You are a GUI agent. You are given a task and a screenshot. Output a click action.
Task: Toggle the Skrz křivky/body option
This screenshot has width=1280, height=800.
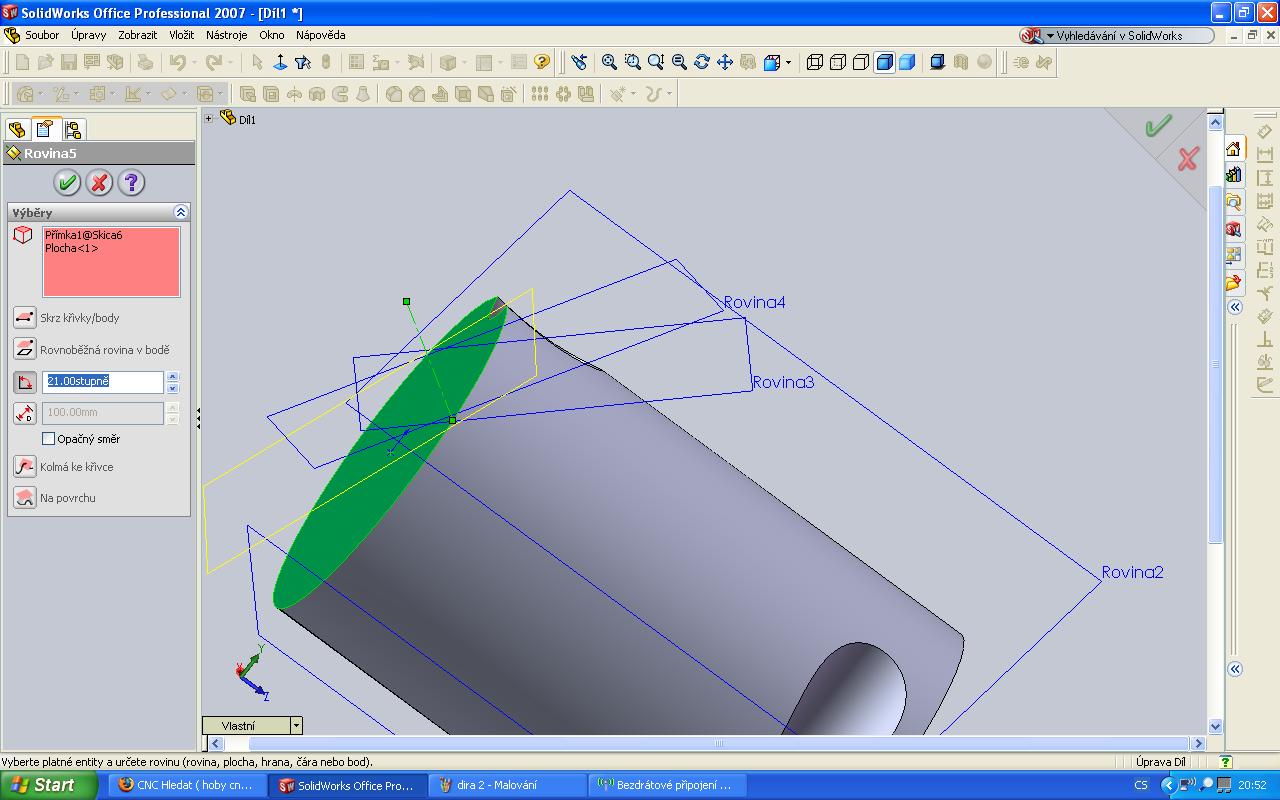pos(25,318)
